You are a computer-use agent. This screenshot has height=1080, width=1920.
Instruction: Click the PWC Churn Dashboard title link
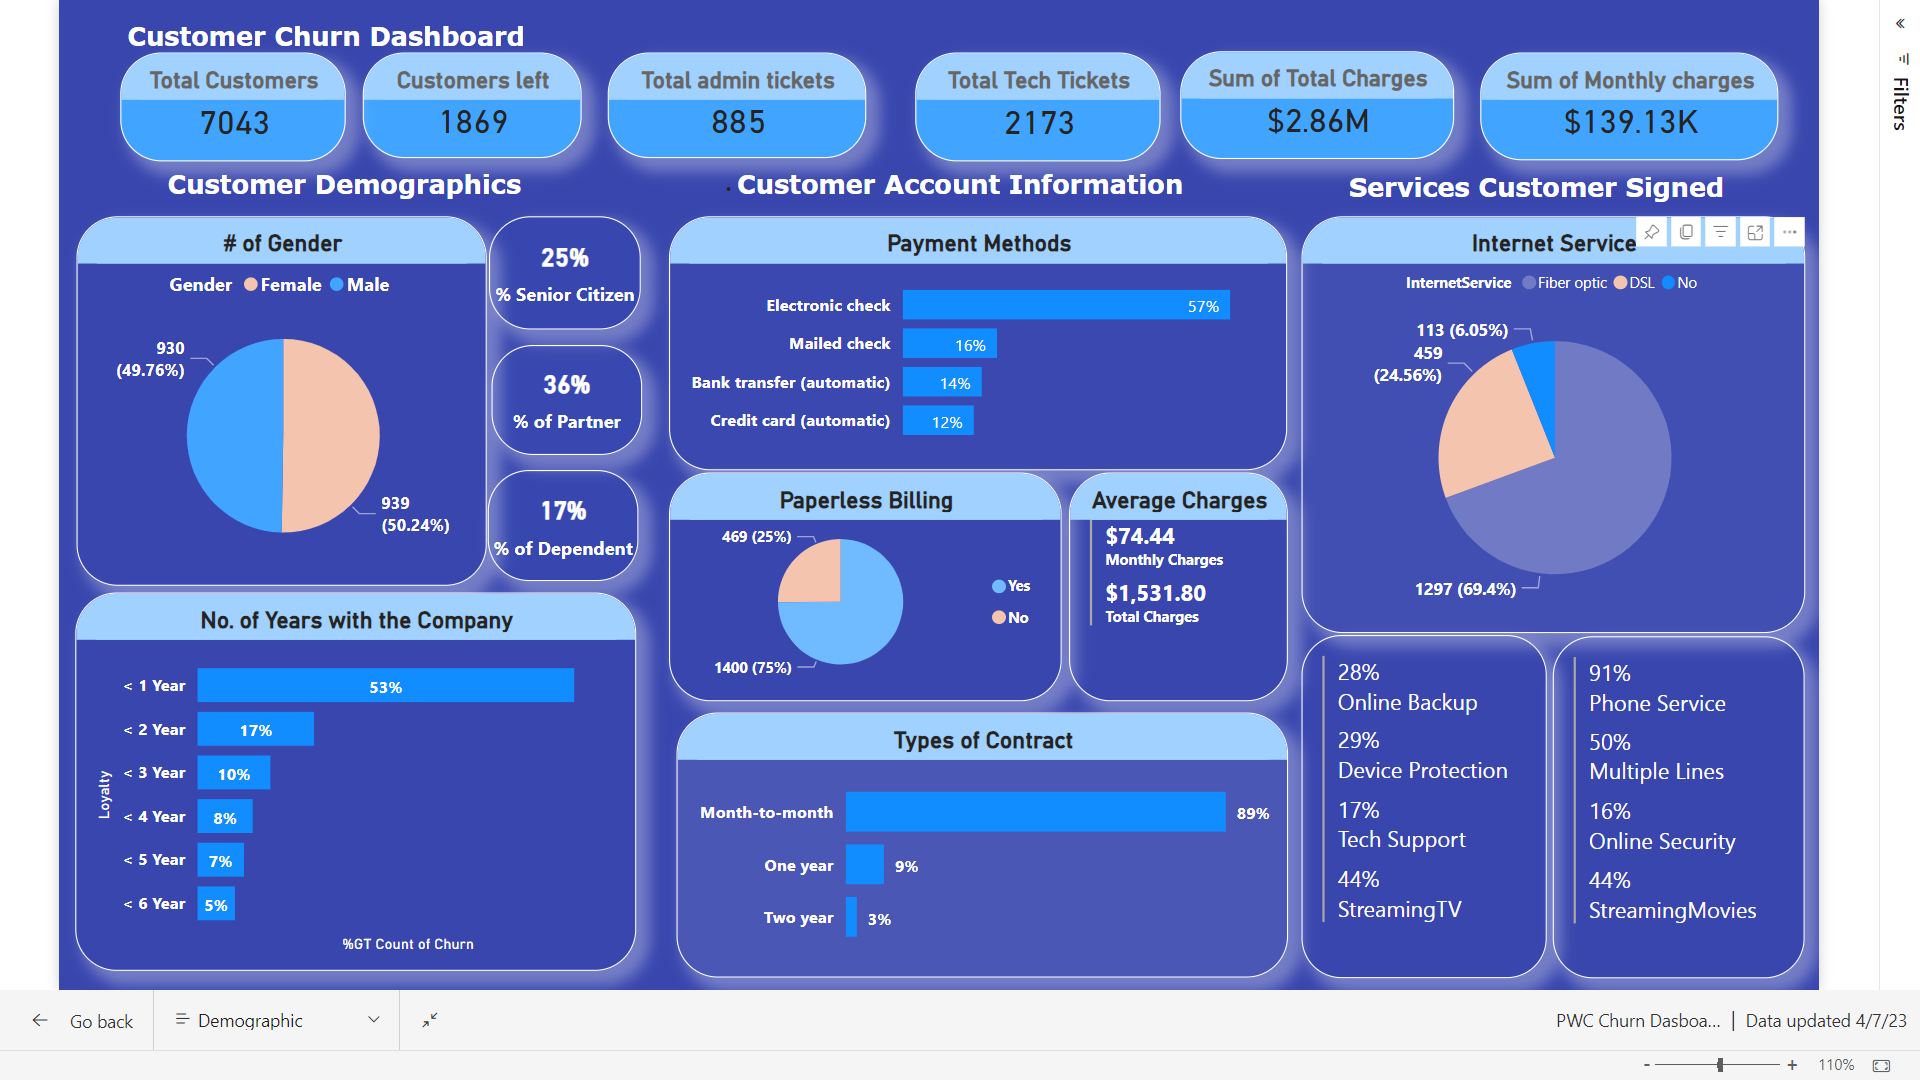(1637, 1021)
